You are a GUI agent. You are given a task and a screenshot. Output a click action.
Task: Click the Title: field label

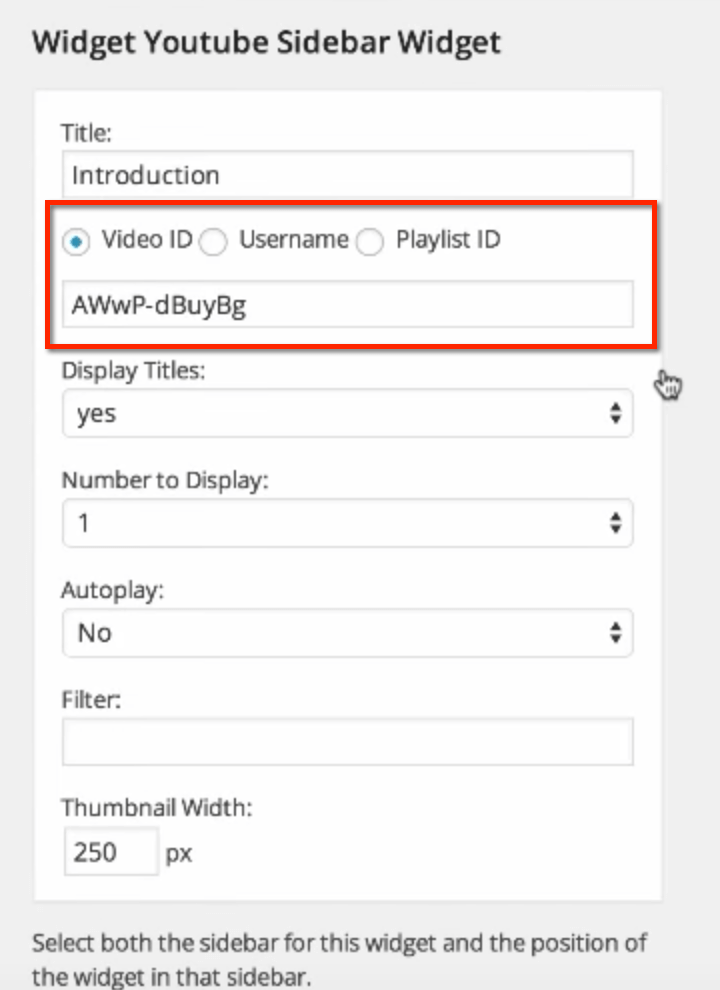point(87,133)
